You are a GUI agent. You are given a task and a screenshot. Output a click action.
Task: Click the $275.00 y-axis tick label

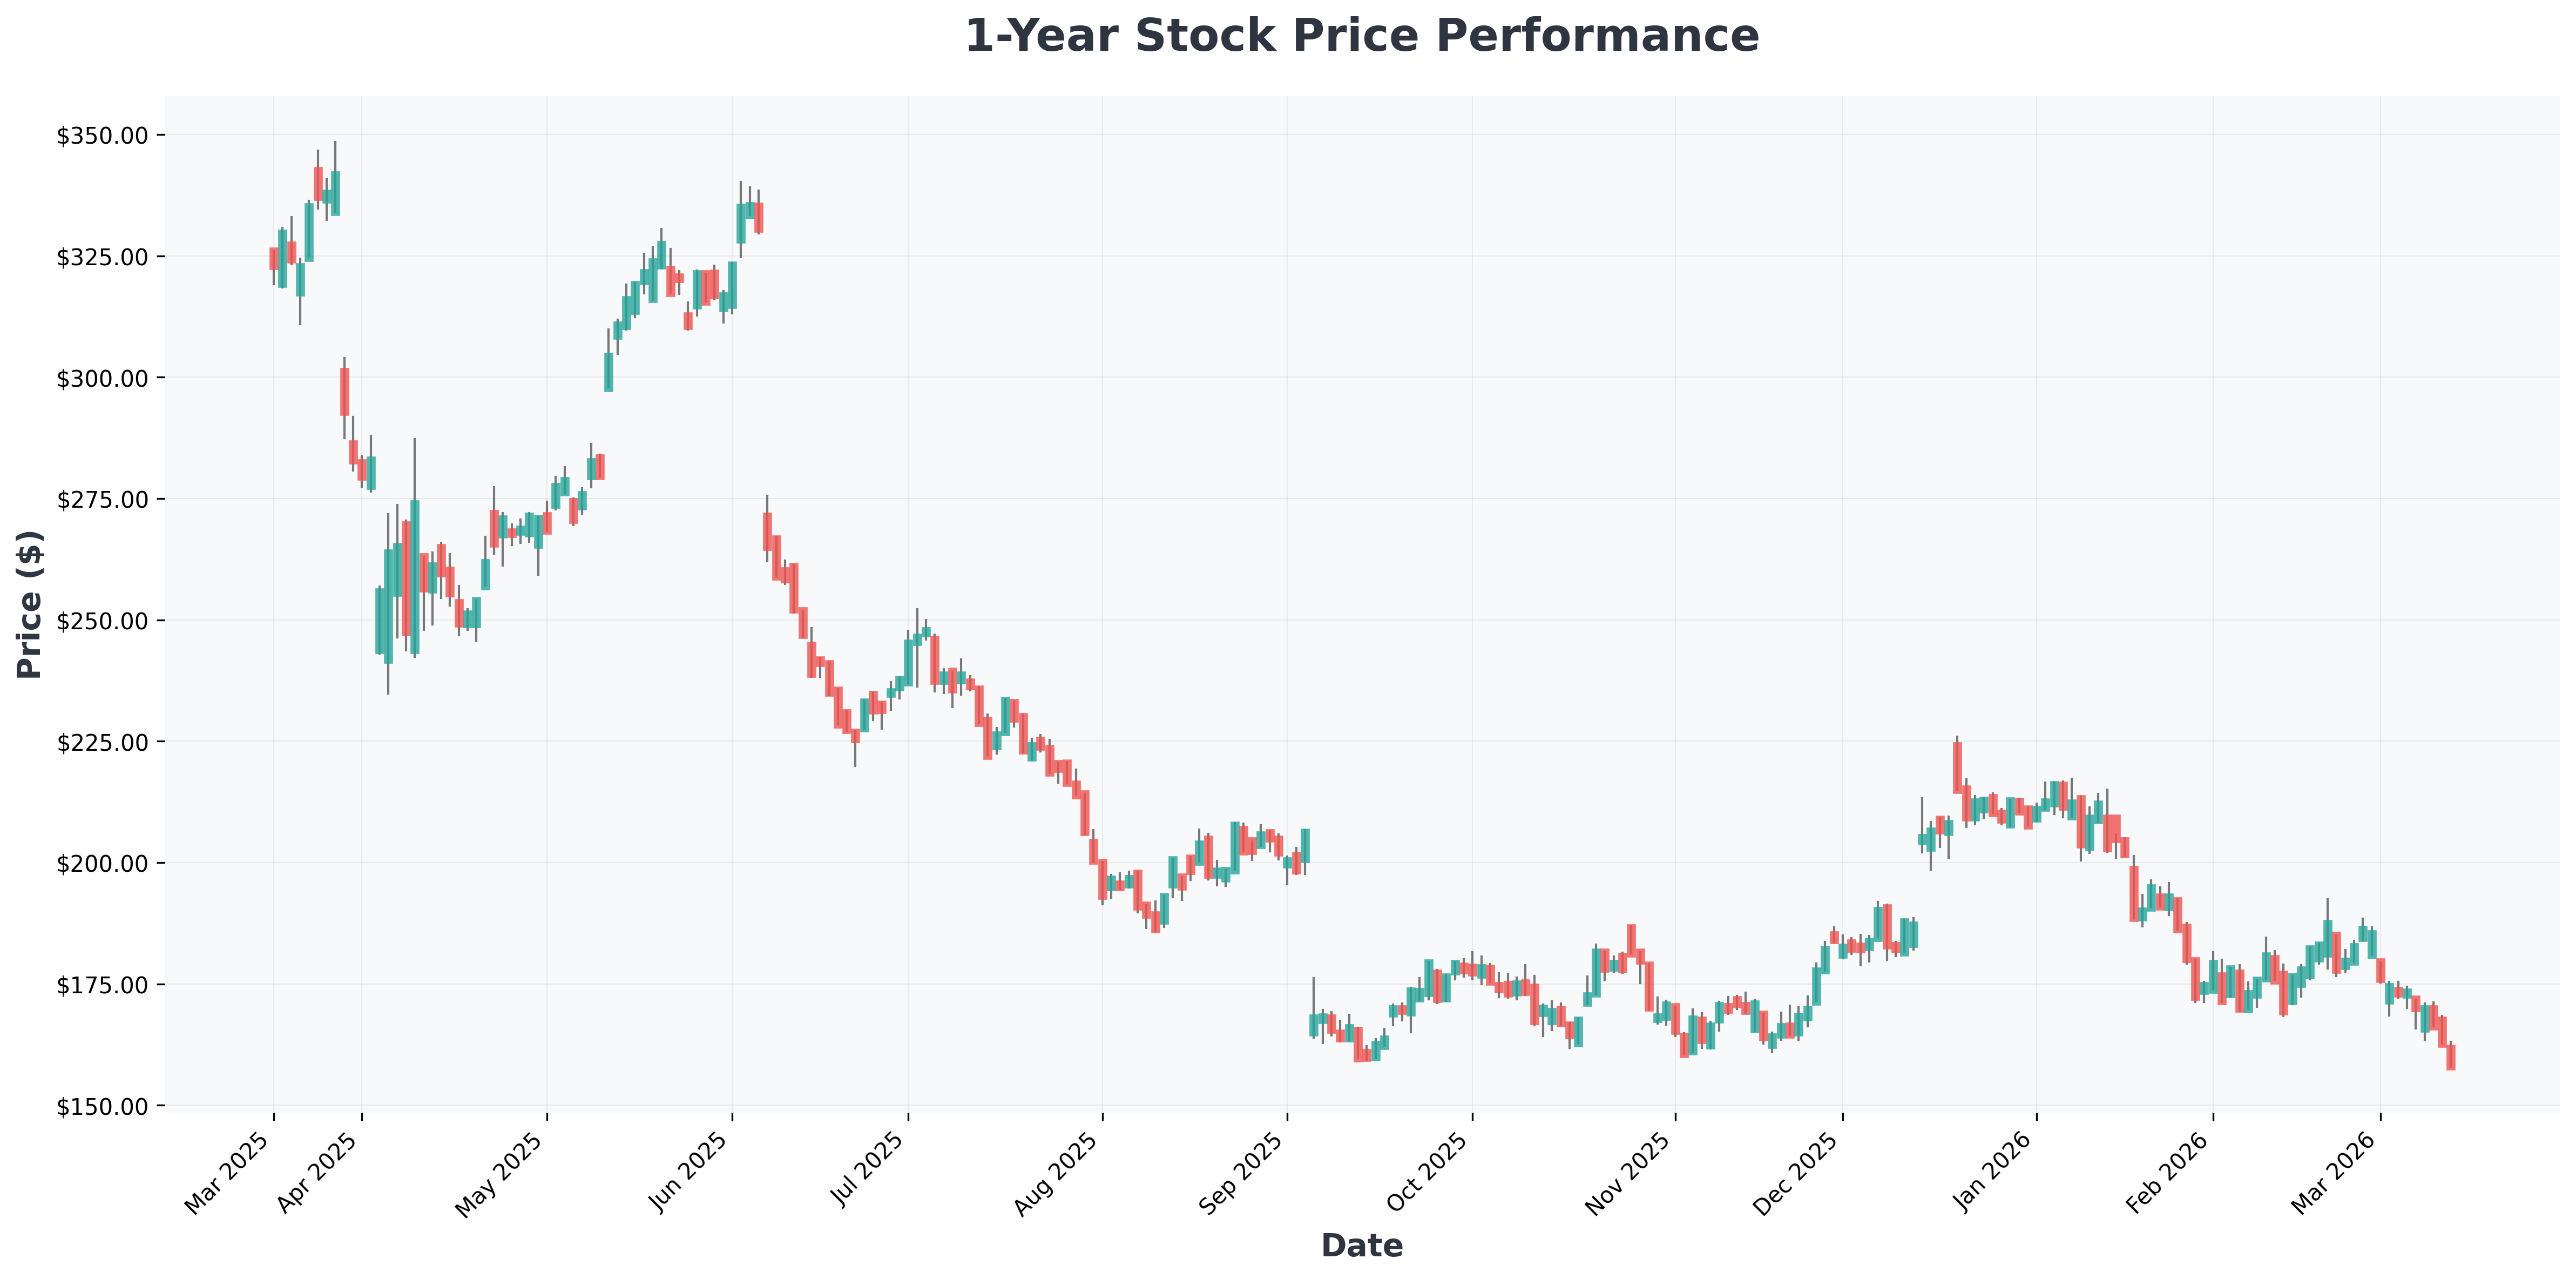tap(100, 499)
